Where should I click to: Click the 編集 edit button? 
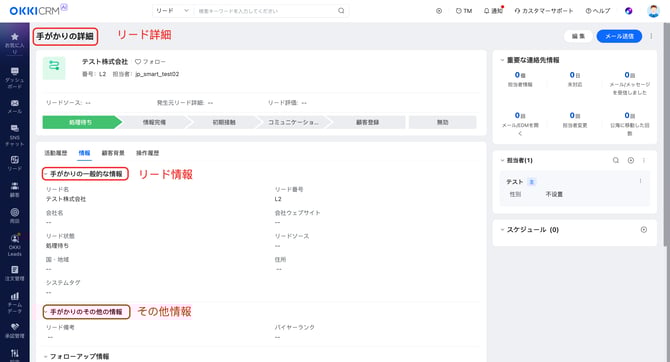click(x=578, y=36)
